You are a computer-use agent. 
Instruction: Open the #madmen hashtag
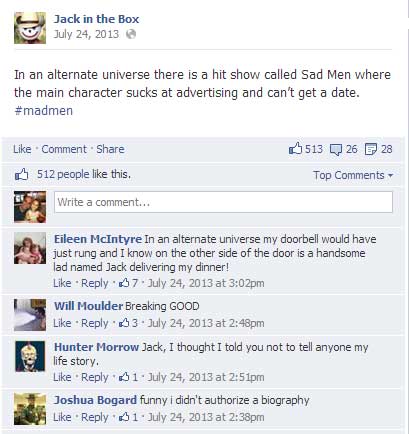coord(43,111)
